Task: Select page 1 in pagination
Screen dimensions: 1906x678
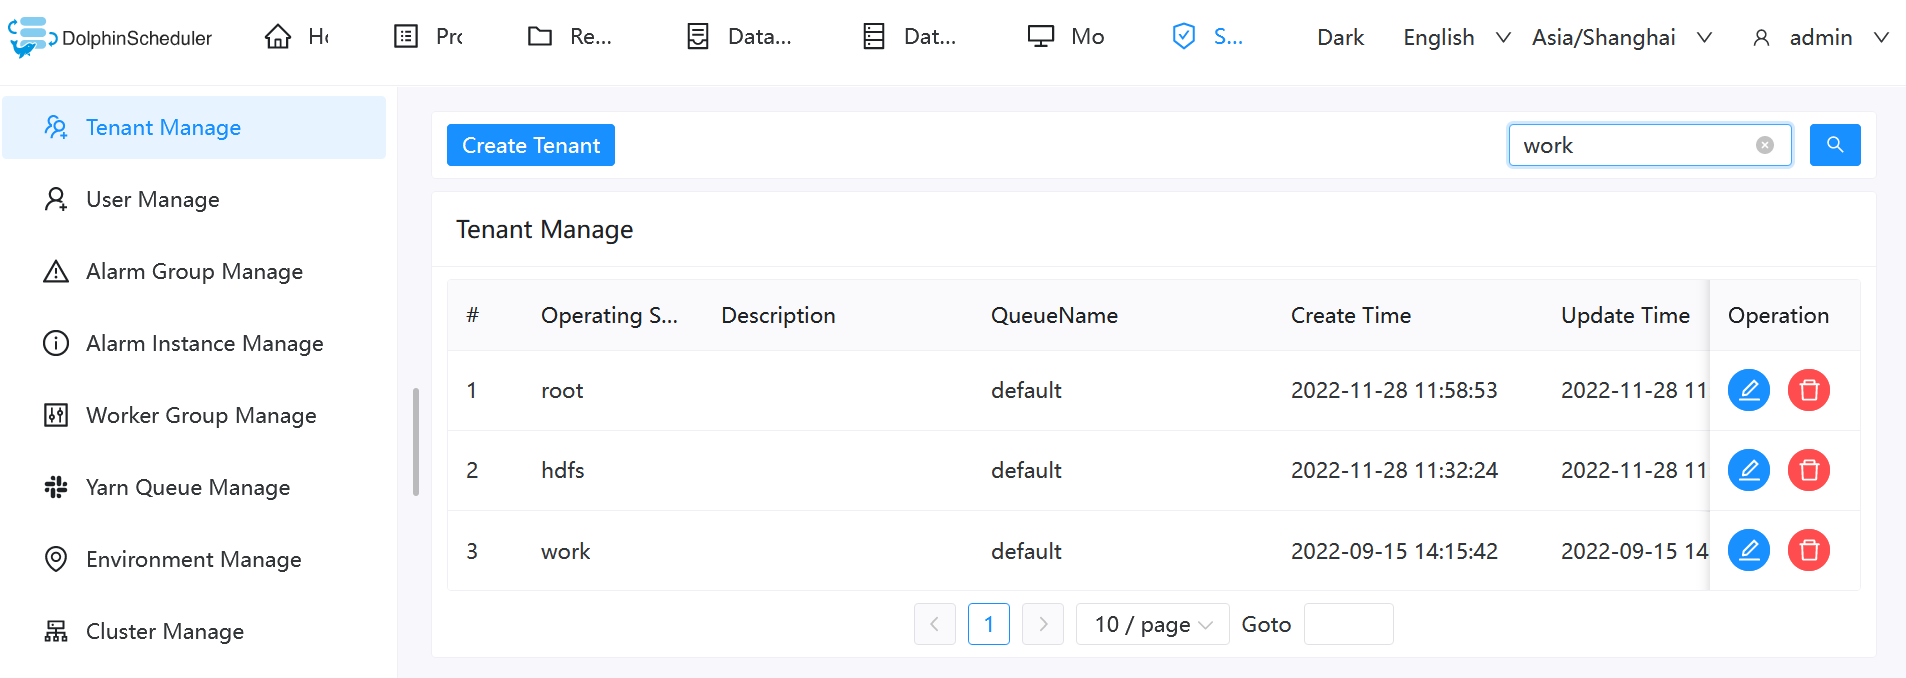Action: pos(989,624)
